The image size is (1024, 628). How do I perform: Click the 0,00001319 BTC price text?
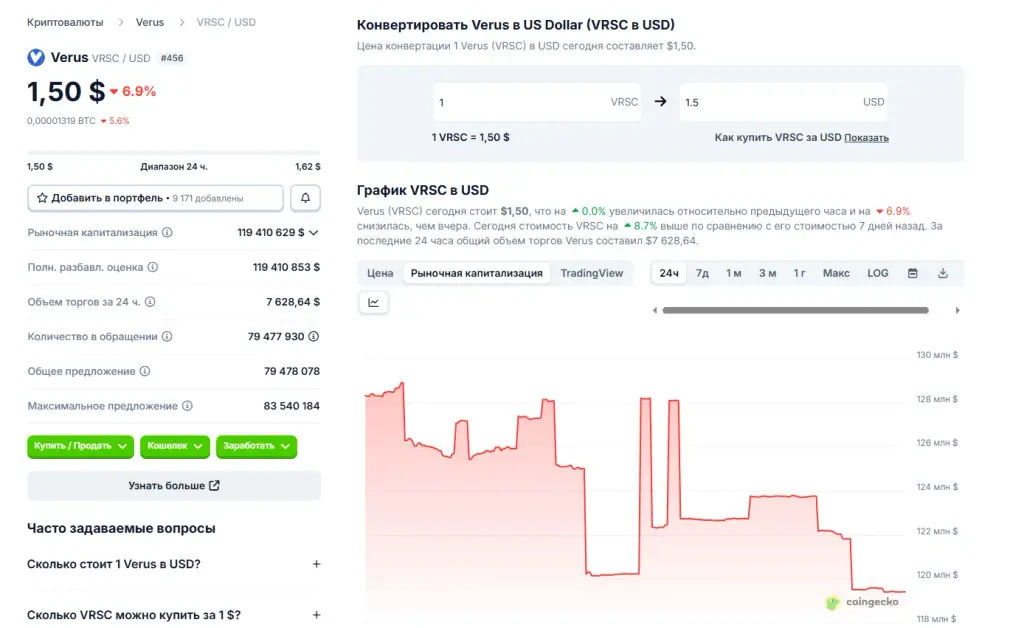(x=61, y=121)
